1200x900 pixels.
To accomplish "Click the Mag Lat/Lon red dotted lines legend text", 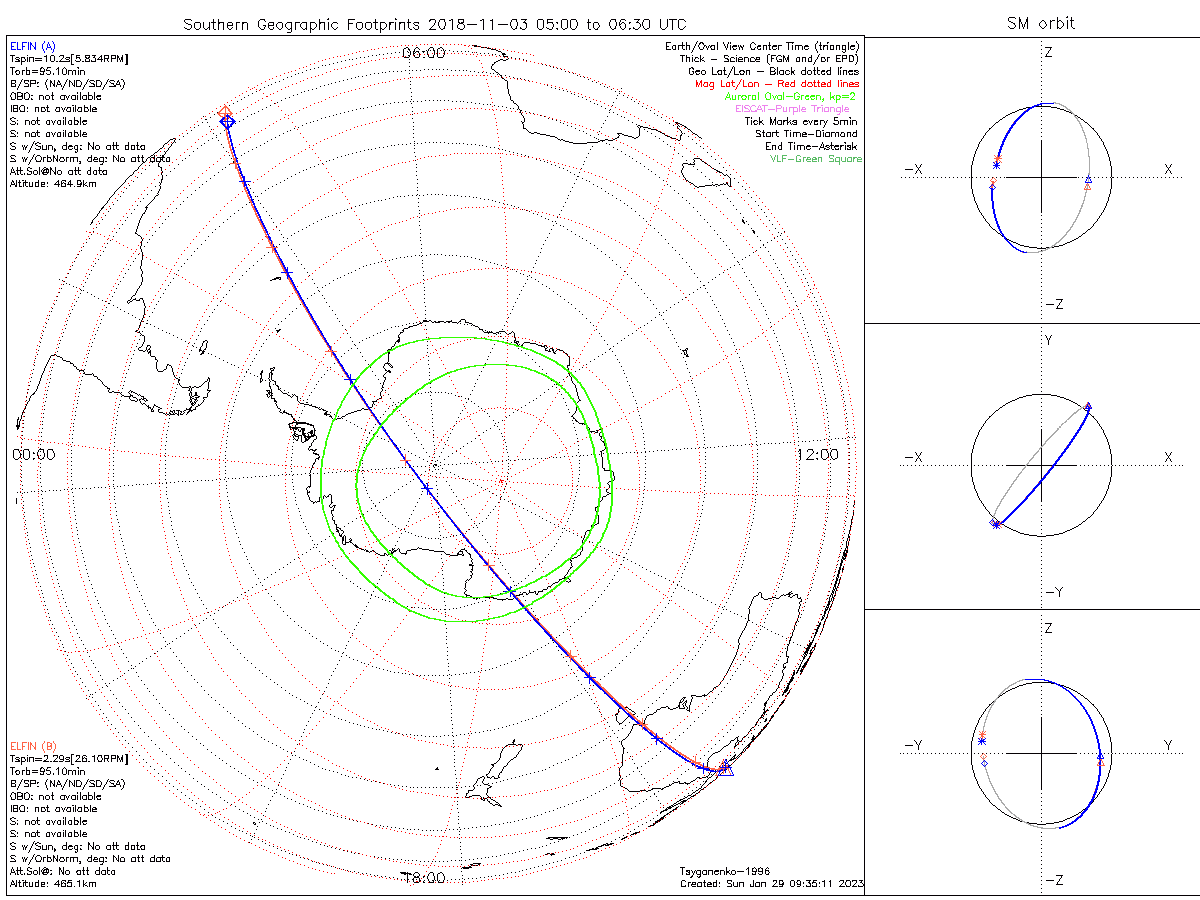I will point(777,84).
